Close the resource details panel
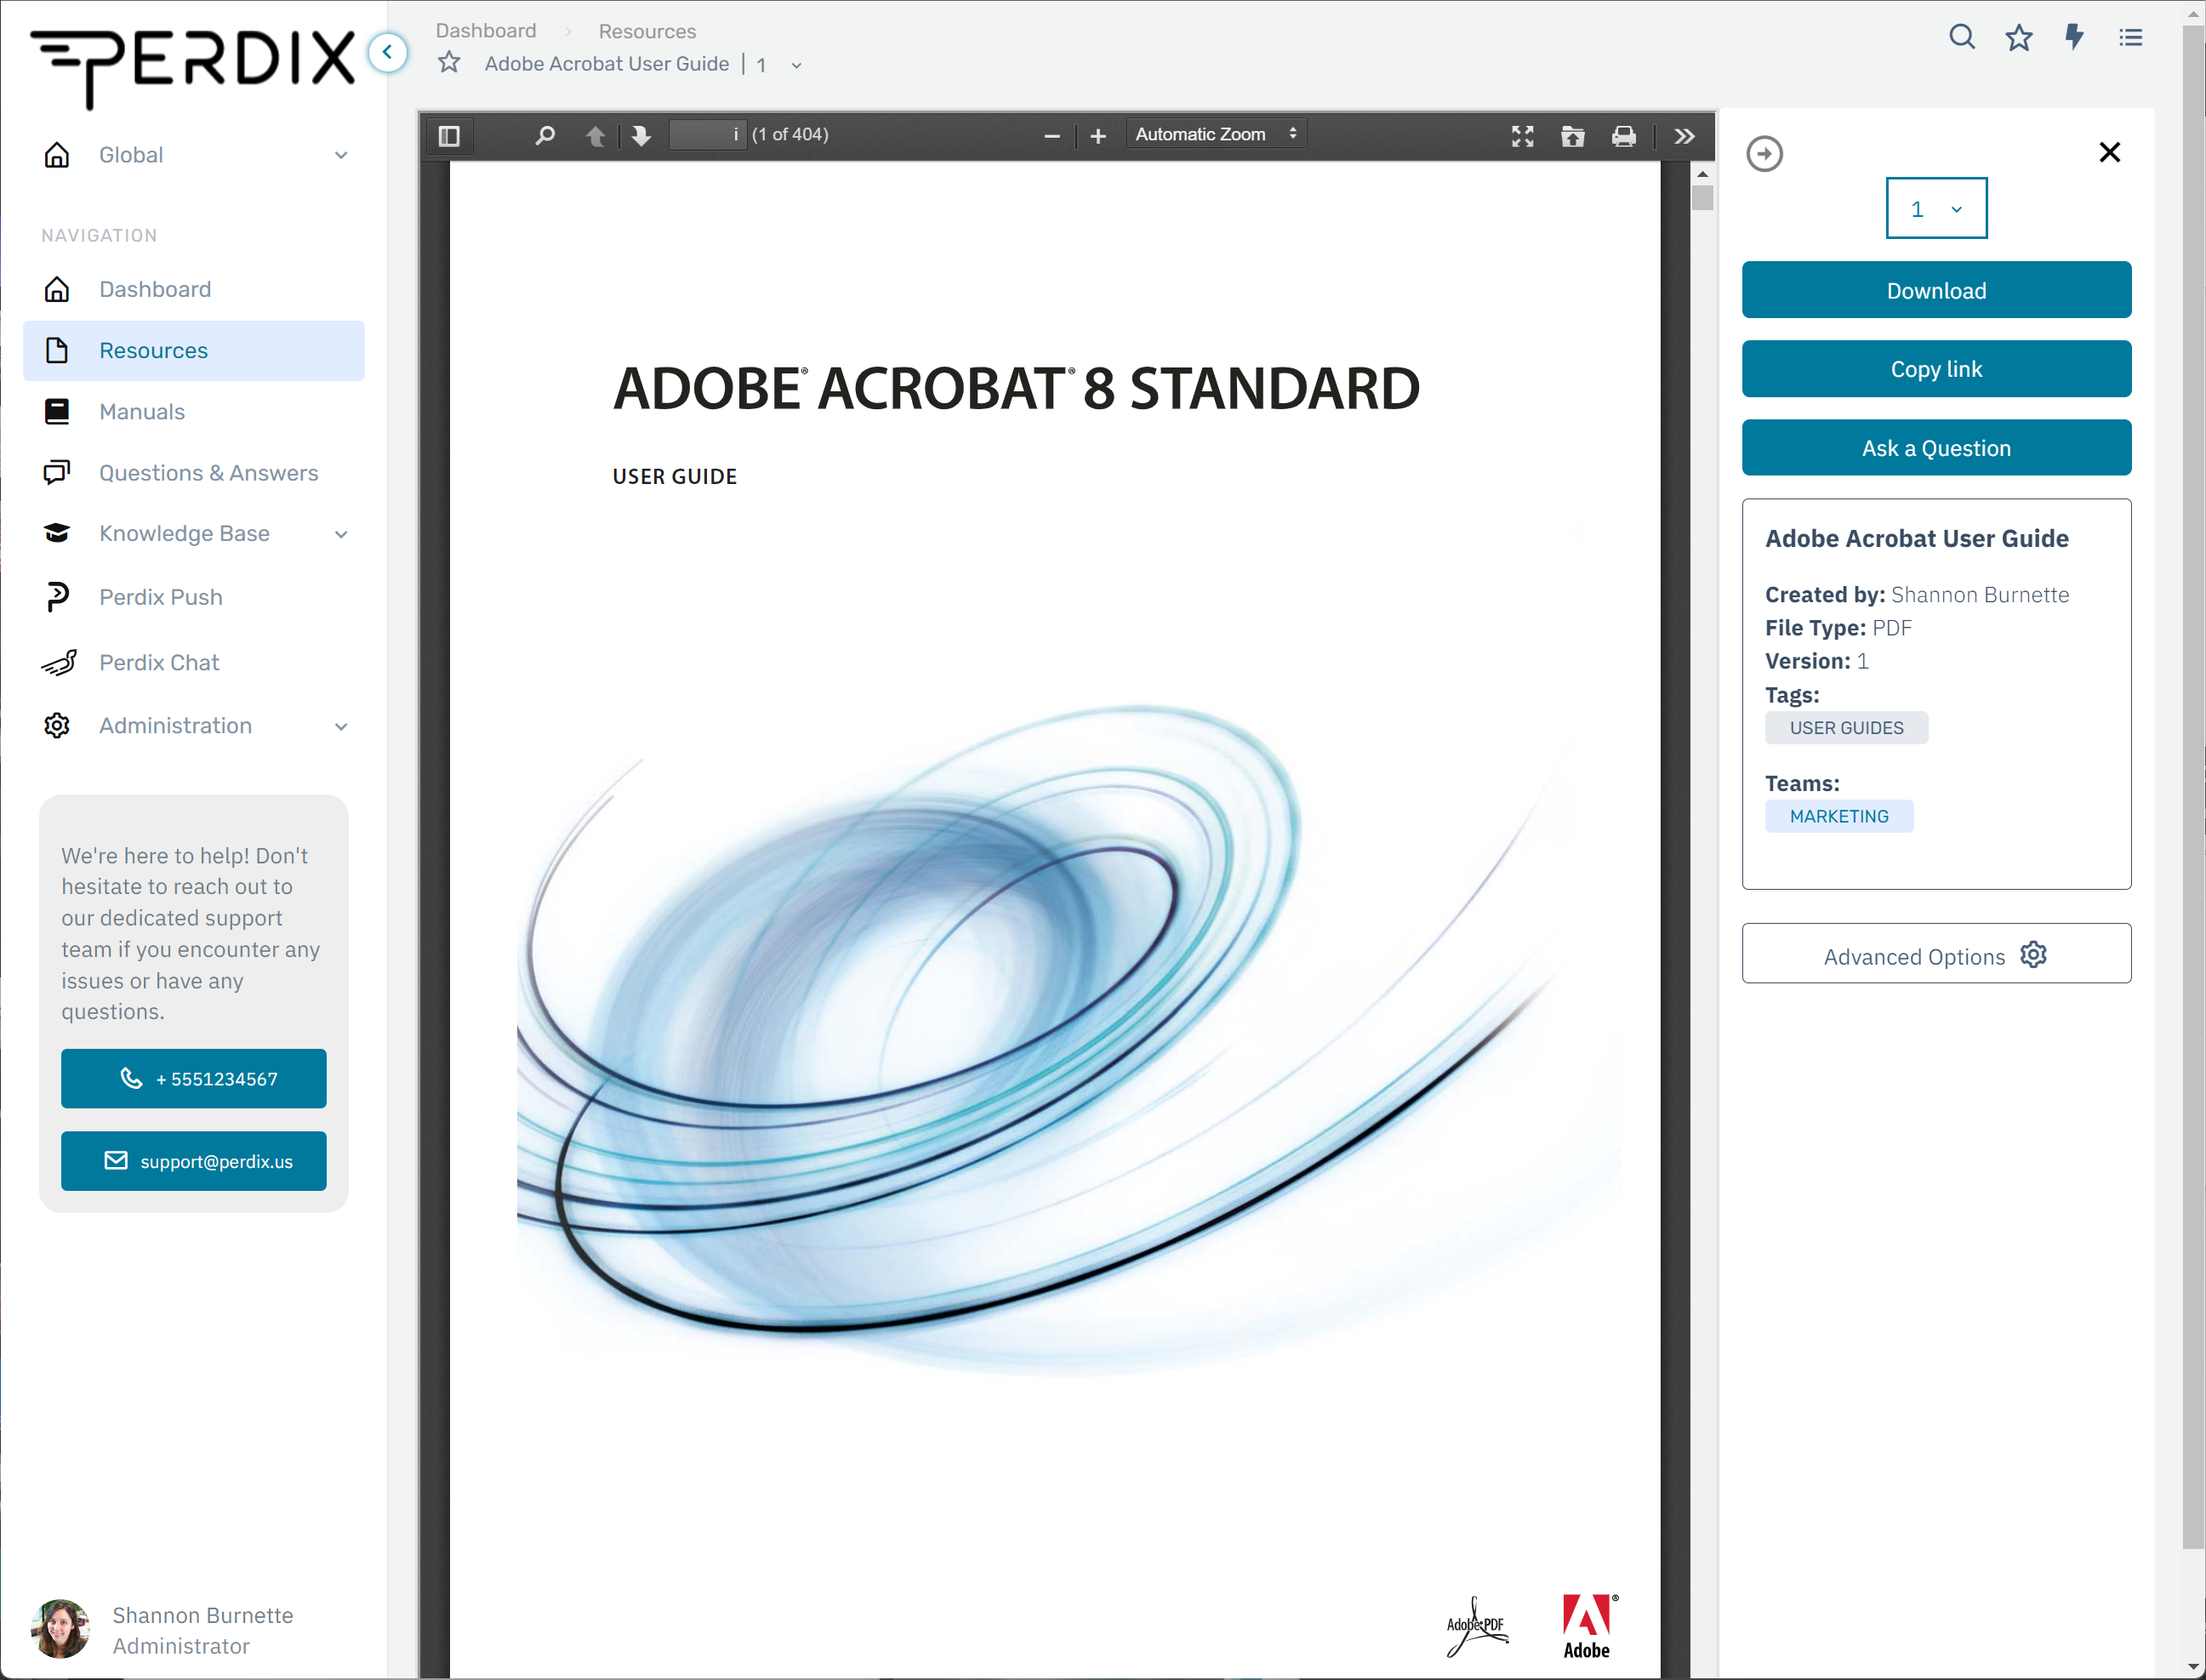The width and height of the screenshot is (2206, 1680). (x=2110, y=152)
